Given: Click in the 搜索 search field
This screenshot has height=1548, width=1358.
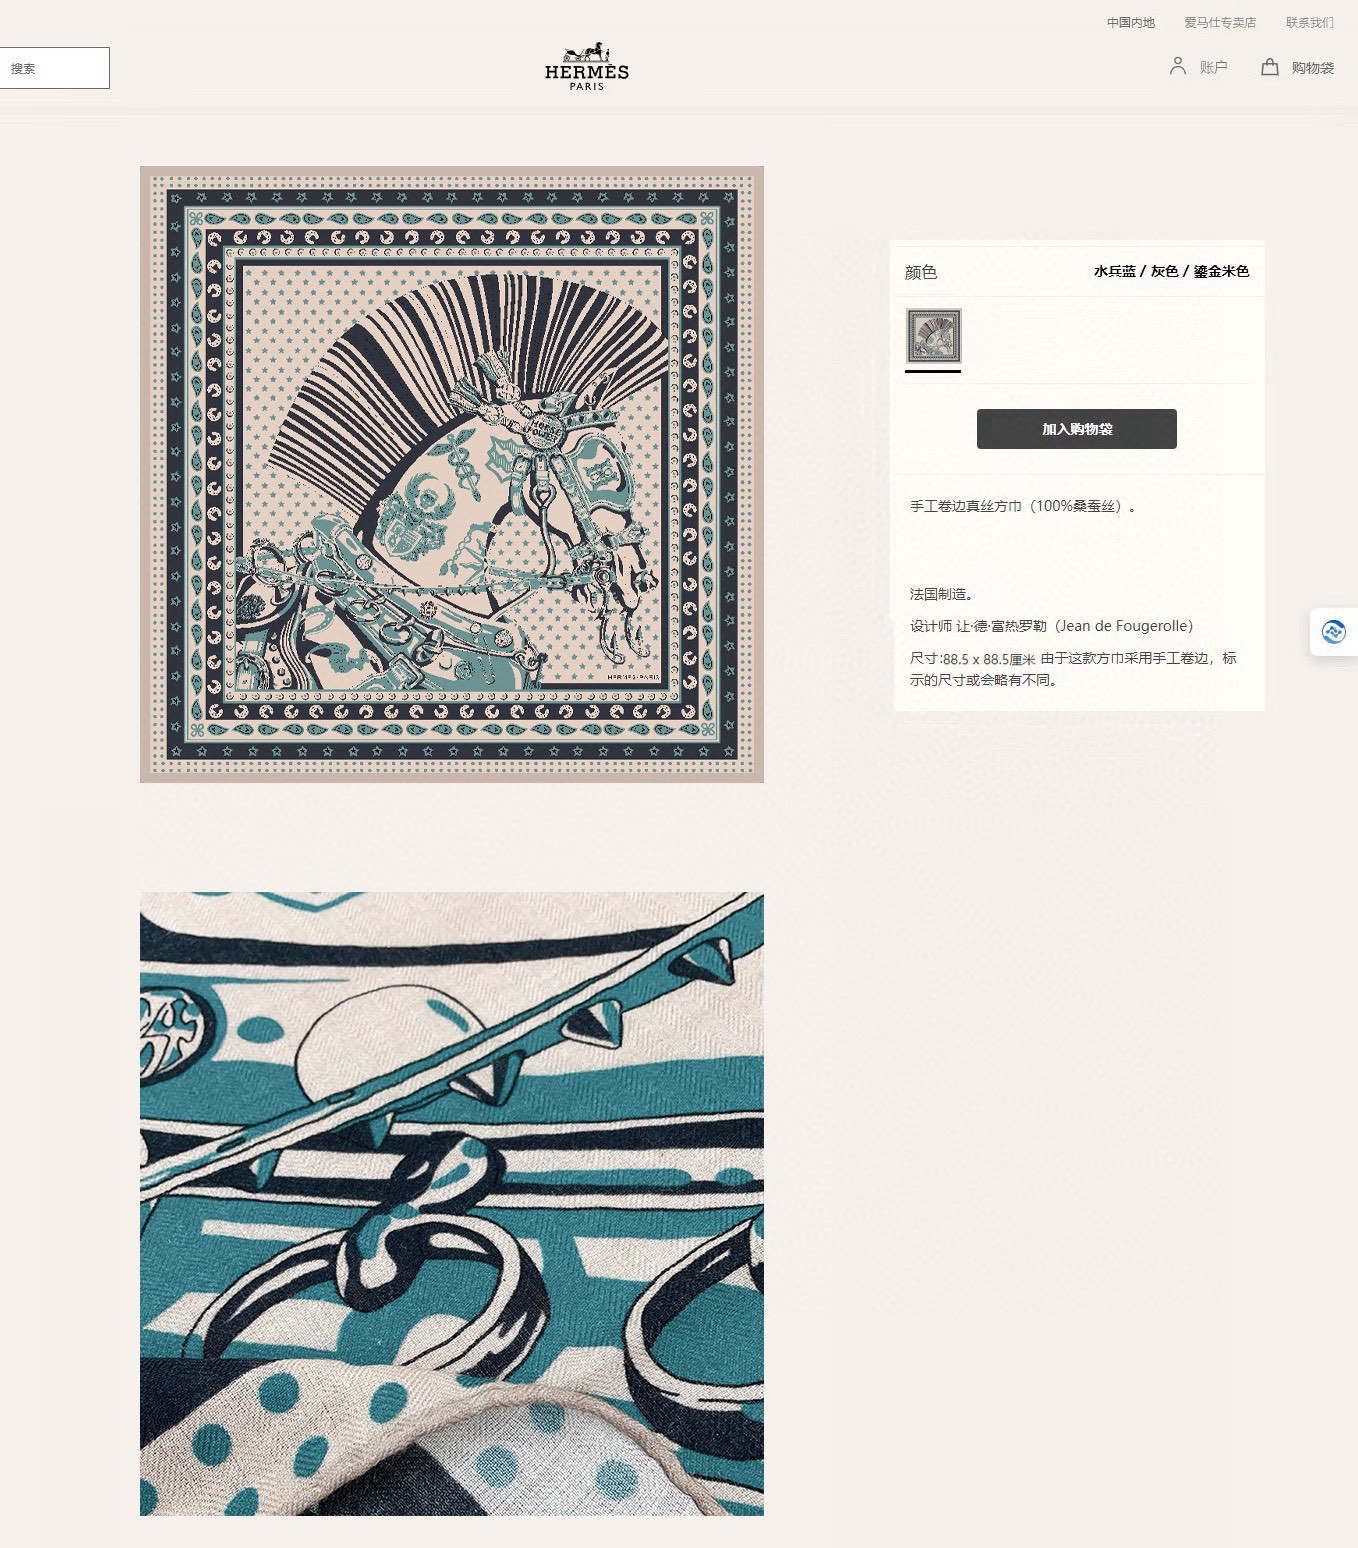Looking at the screenshot, I should click(54, 68).
